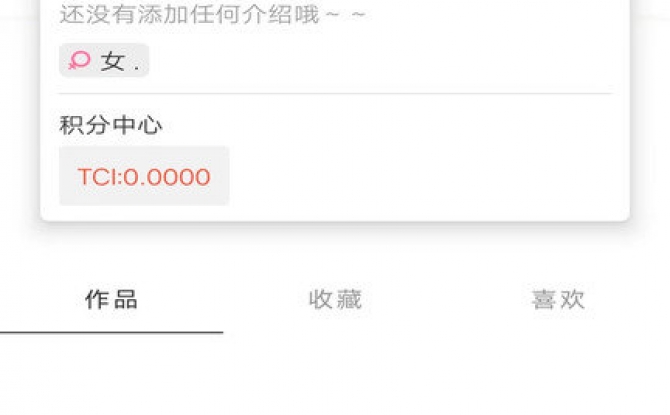Tap the 欢 character in the 喜欢 tab
This screenshot has width=670, height=415.
[x=572, y=299]
